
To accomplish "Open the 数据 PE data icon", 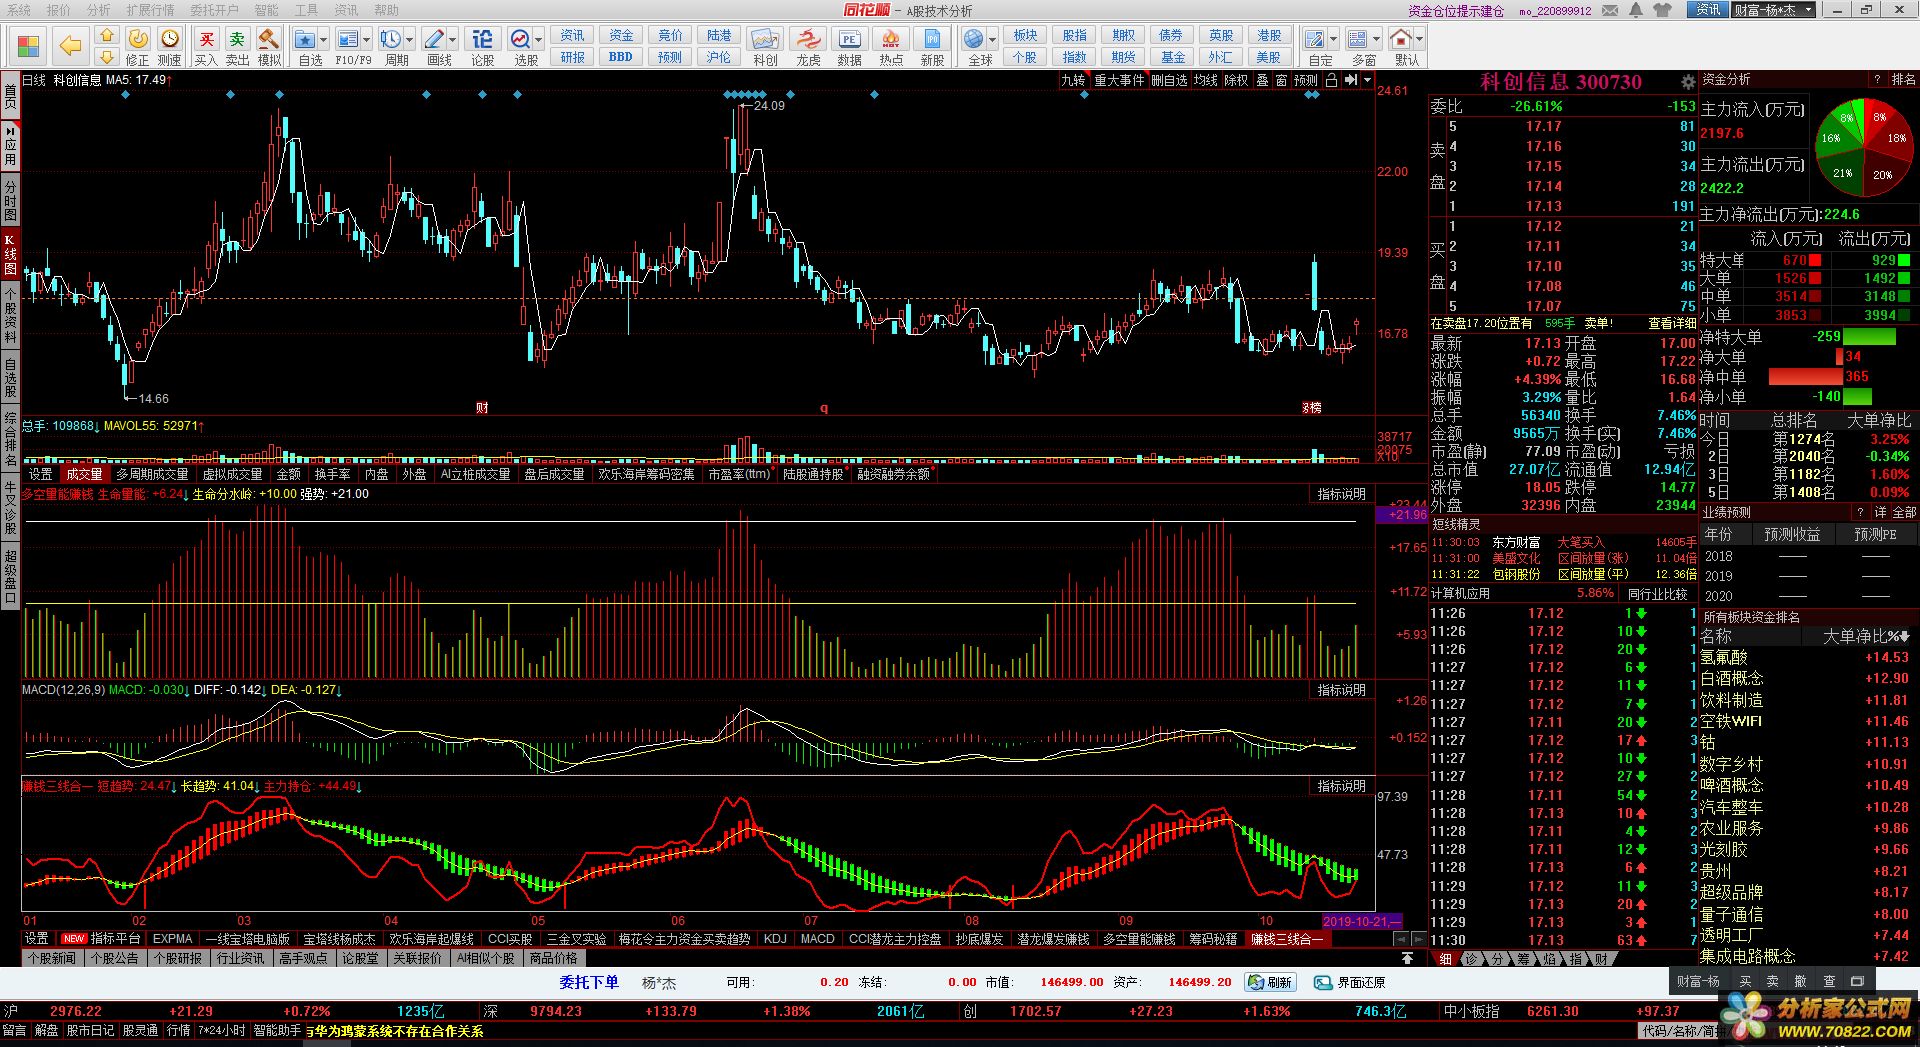I will click(849, 39).
